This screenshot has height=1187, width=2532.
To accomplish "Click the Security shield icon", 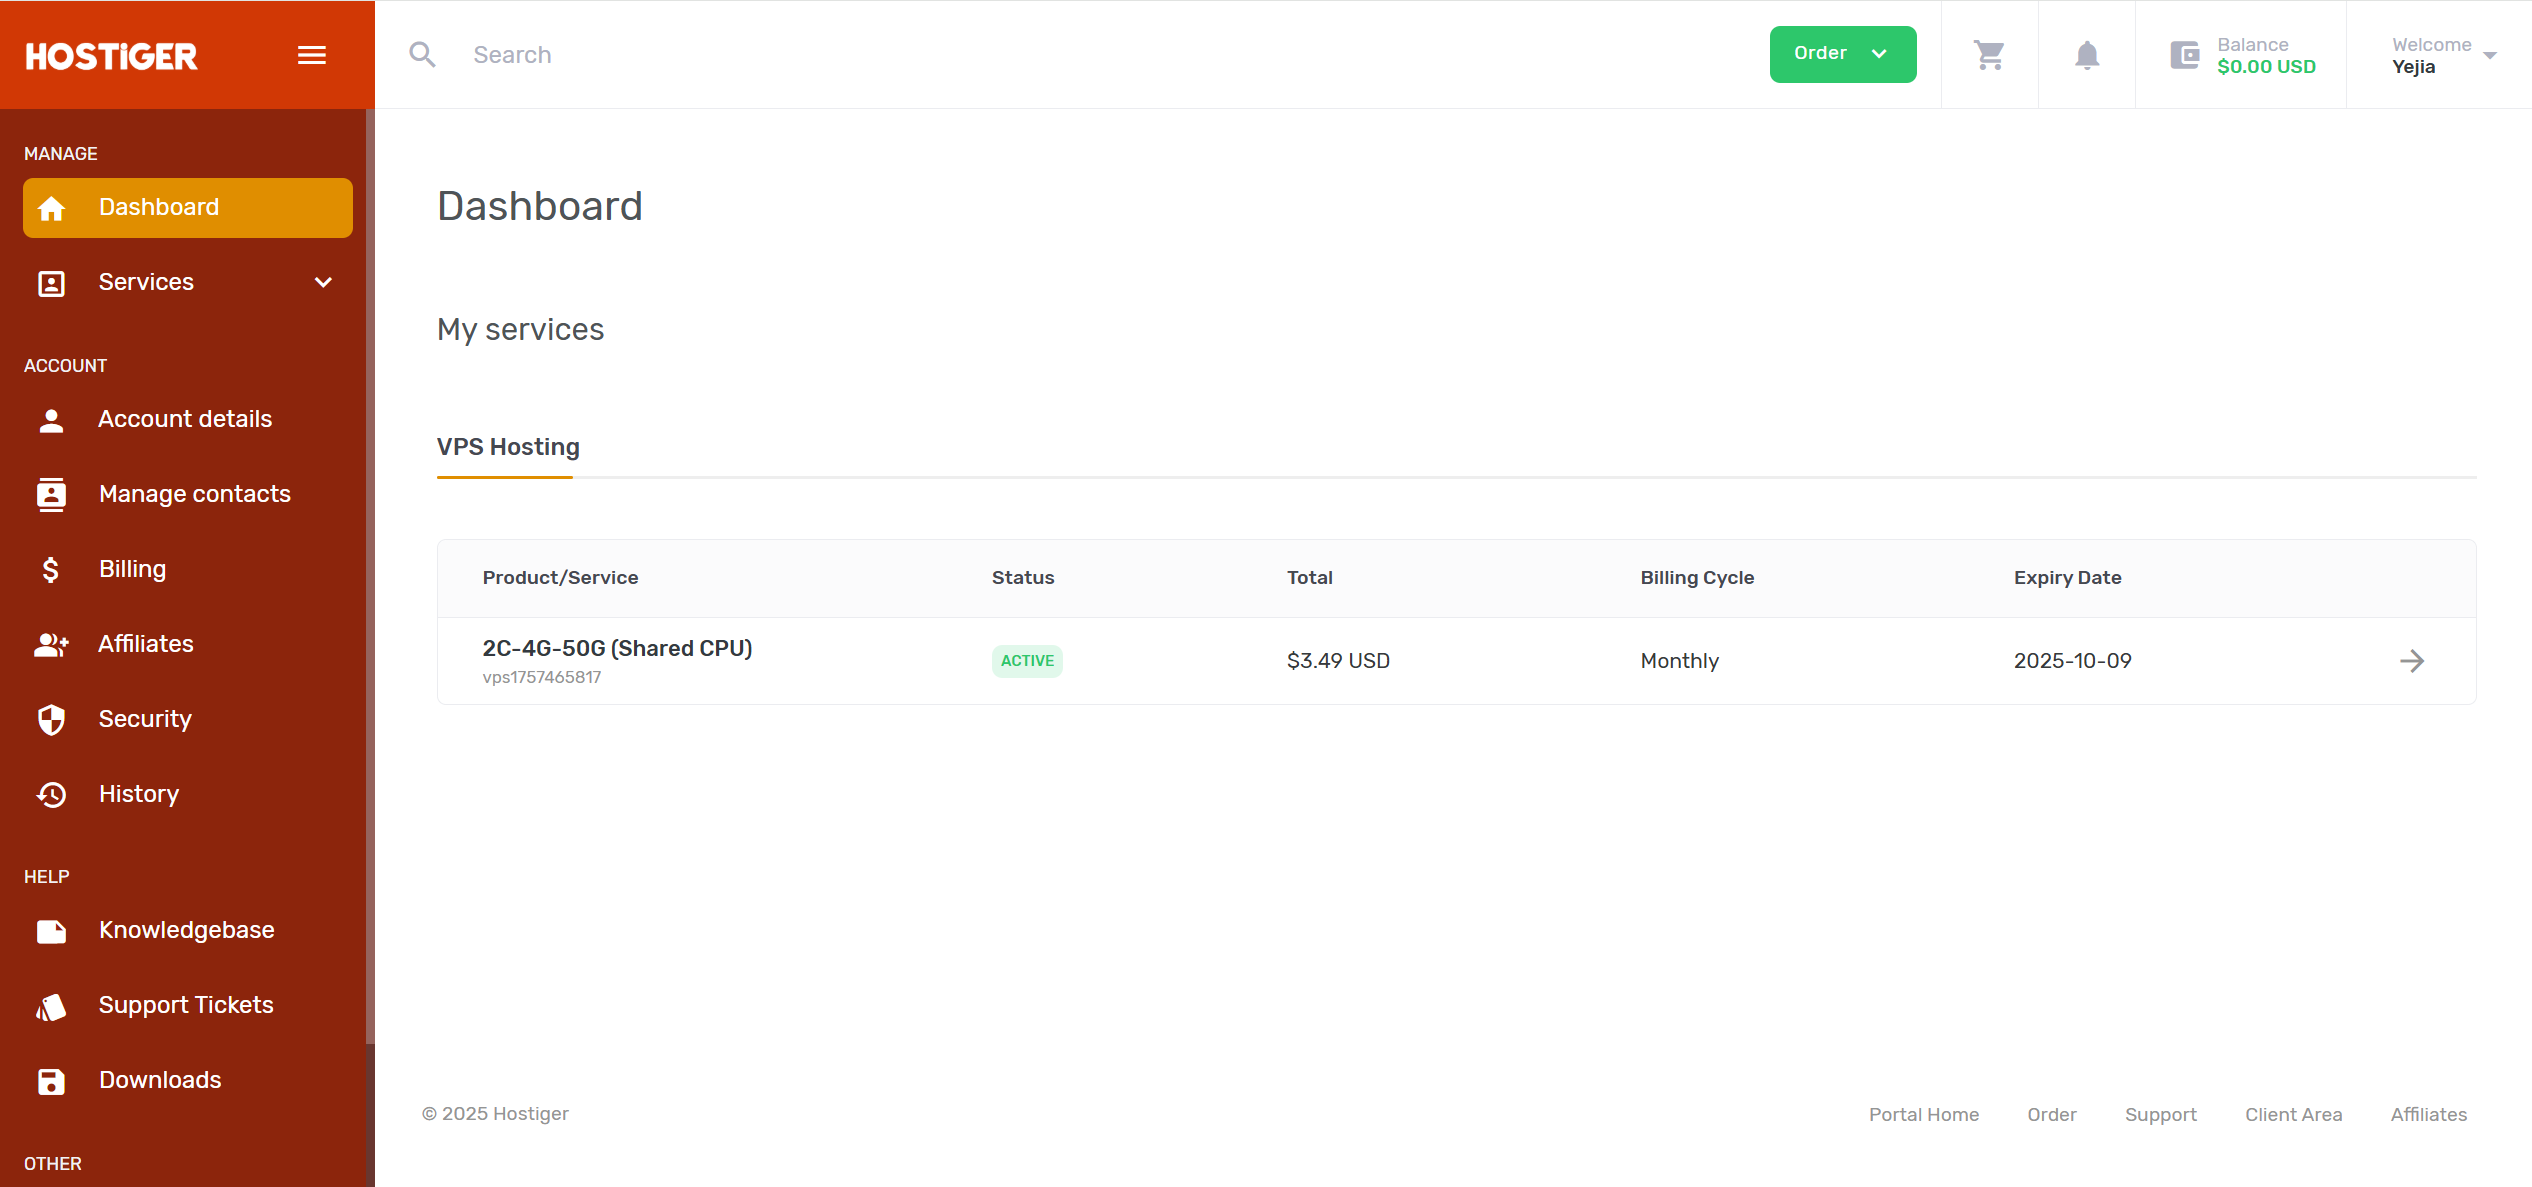I will (51, 720).
